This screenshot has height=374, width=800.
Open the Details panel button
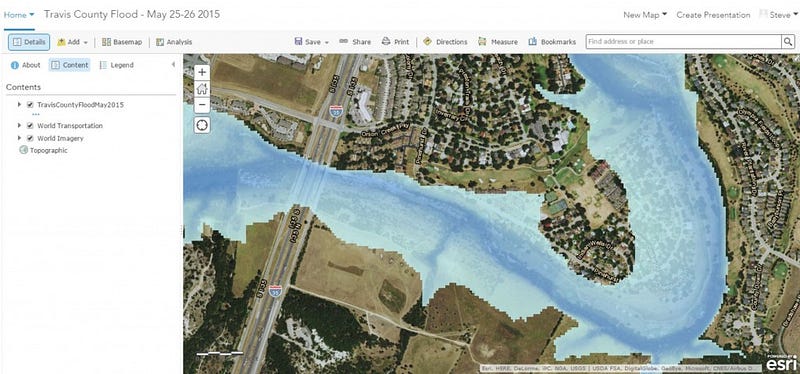pos(29,42)
